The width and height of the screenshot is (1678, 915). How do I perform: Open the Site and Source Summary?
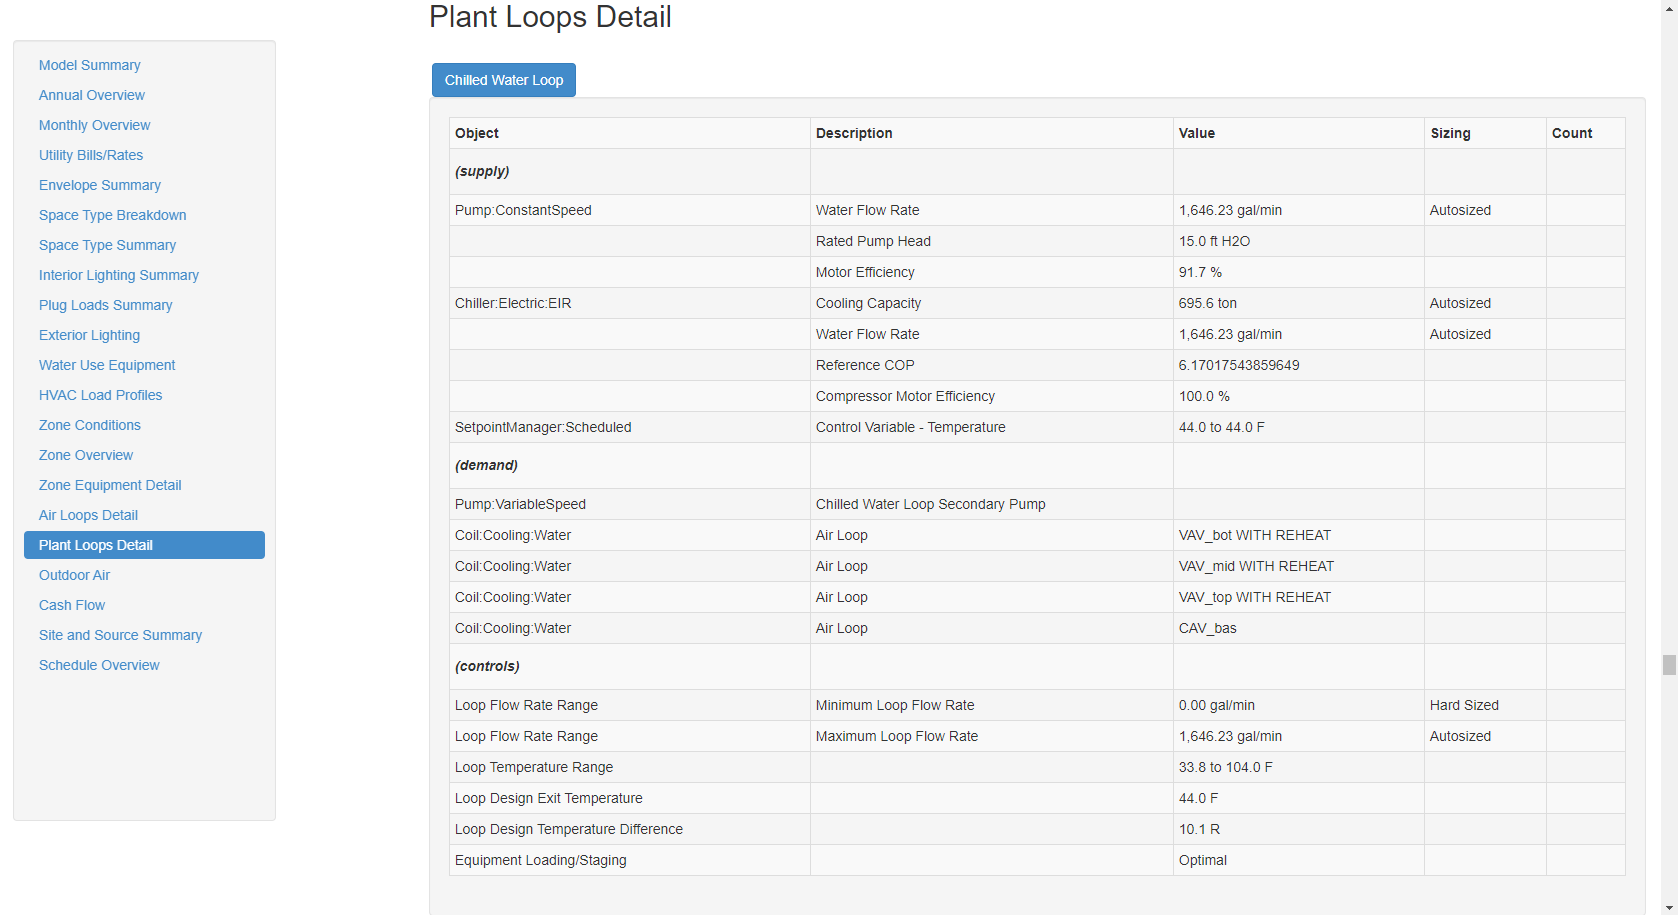[x=120, y=635]
